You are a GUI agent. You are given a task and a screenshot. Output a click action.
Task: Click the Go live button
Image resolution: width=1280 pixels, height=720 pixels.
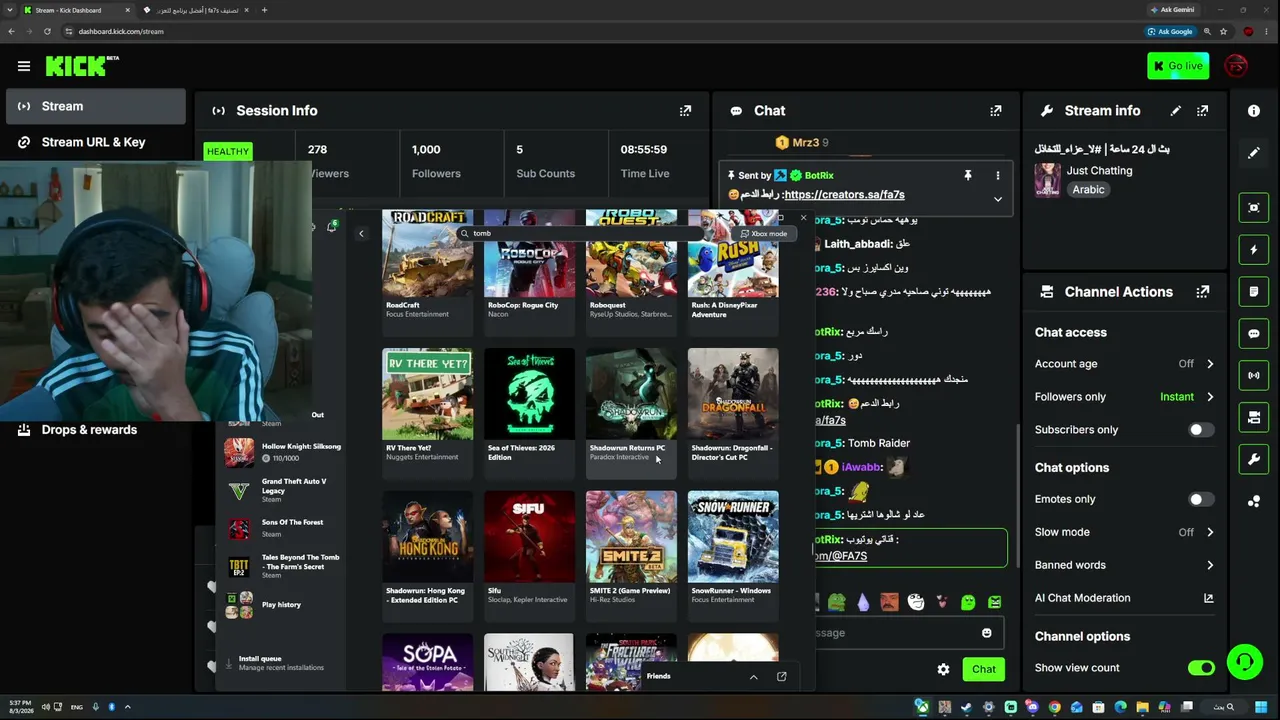[1178, 66]
